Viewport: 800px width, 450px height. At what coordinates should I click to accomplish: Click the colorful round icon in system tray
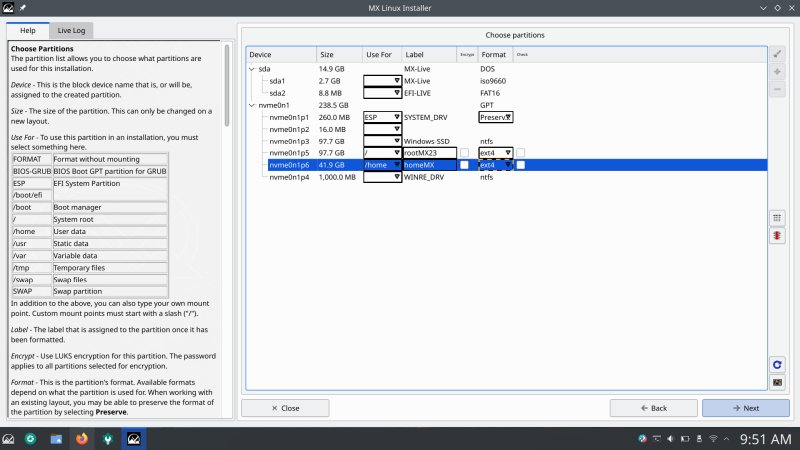(642, 439)
